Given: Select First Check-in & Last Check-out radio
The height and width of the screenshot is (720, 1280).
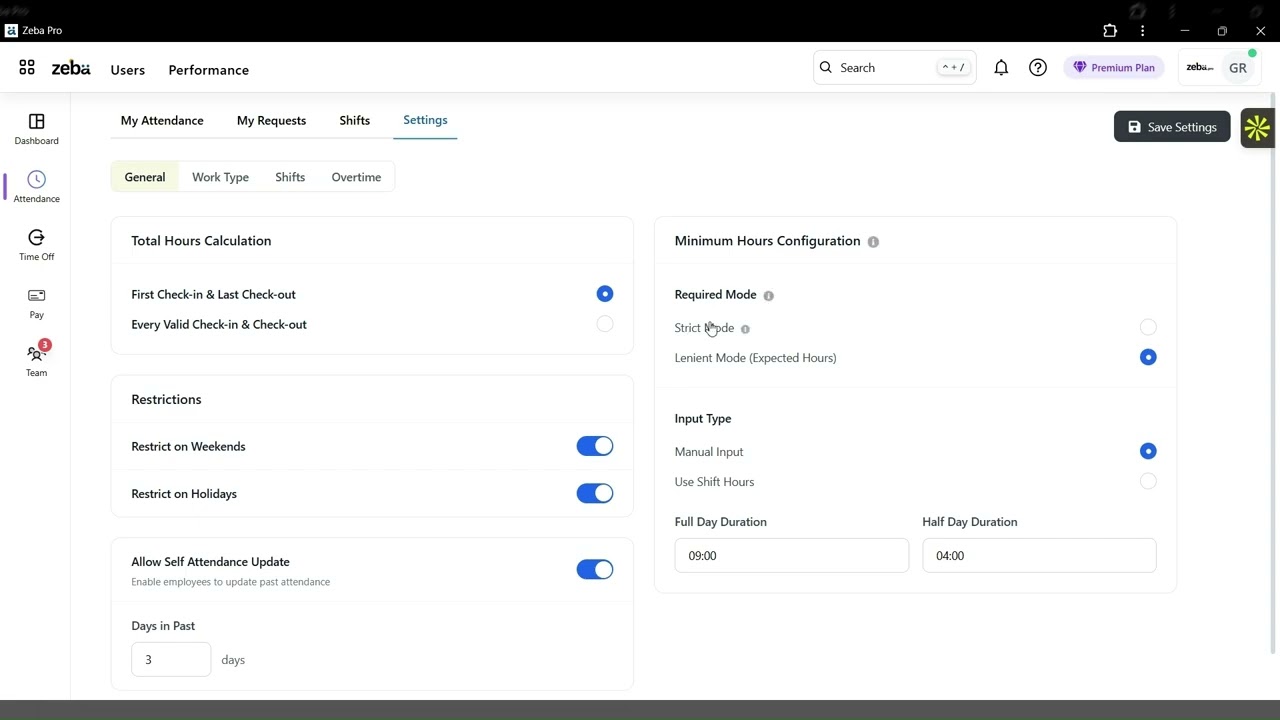Looking at the screenshot, I should pyautogui.click(x=605, y=294).
